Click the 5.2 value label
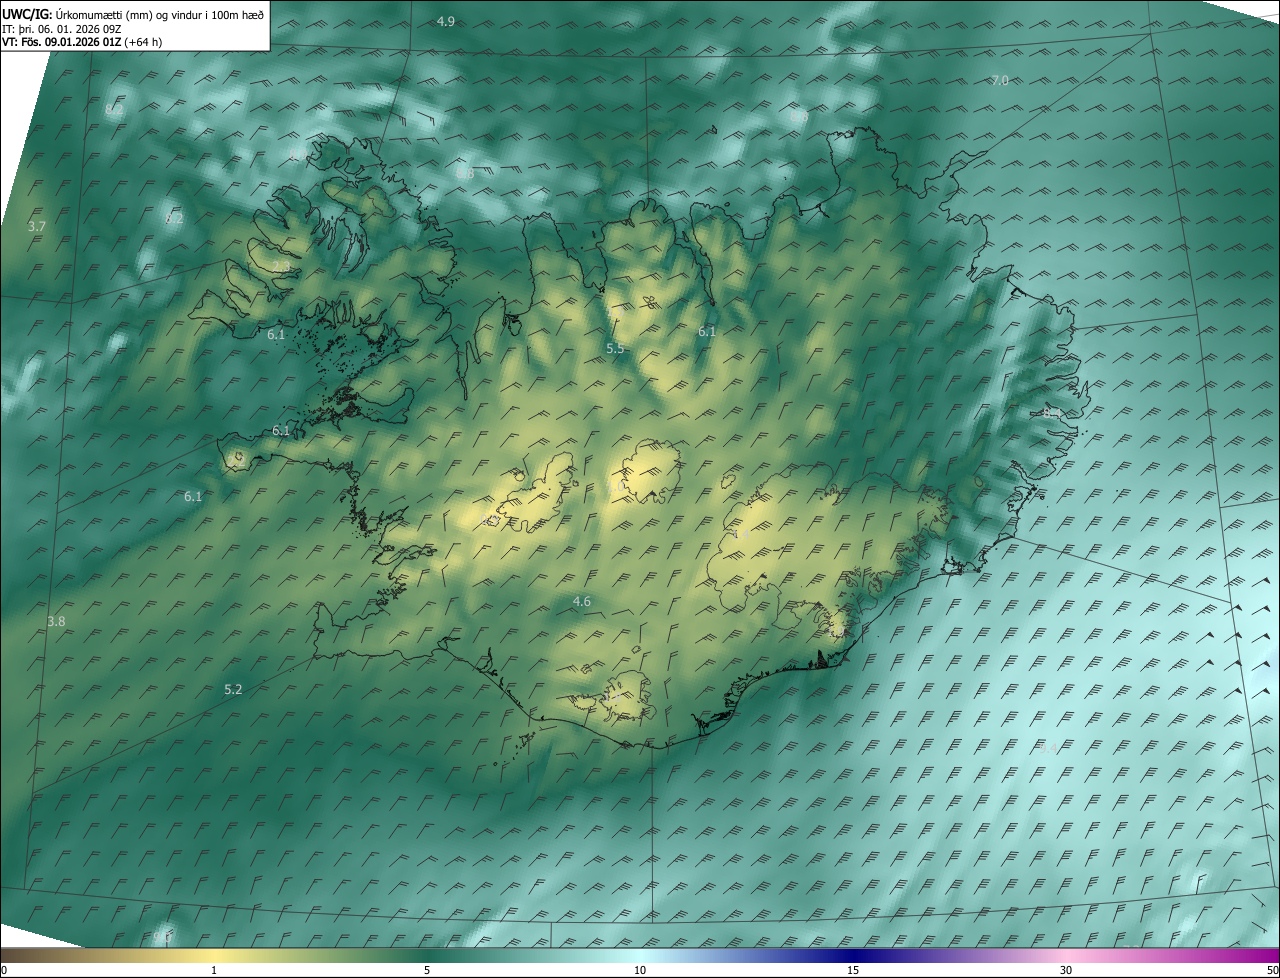Viewport: 1280px width, 978px height. coord(233,689)
